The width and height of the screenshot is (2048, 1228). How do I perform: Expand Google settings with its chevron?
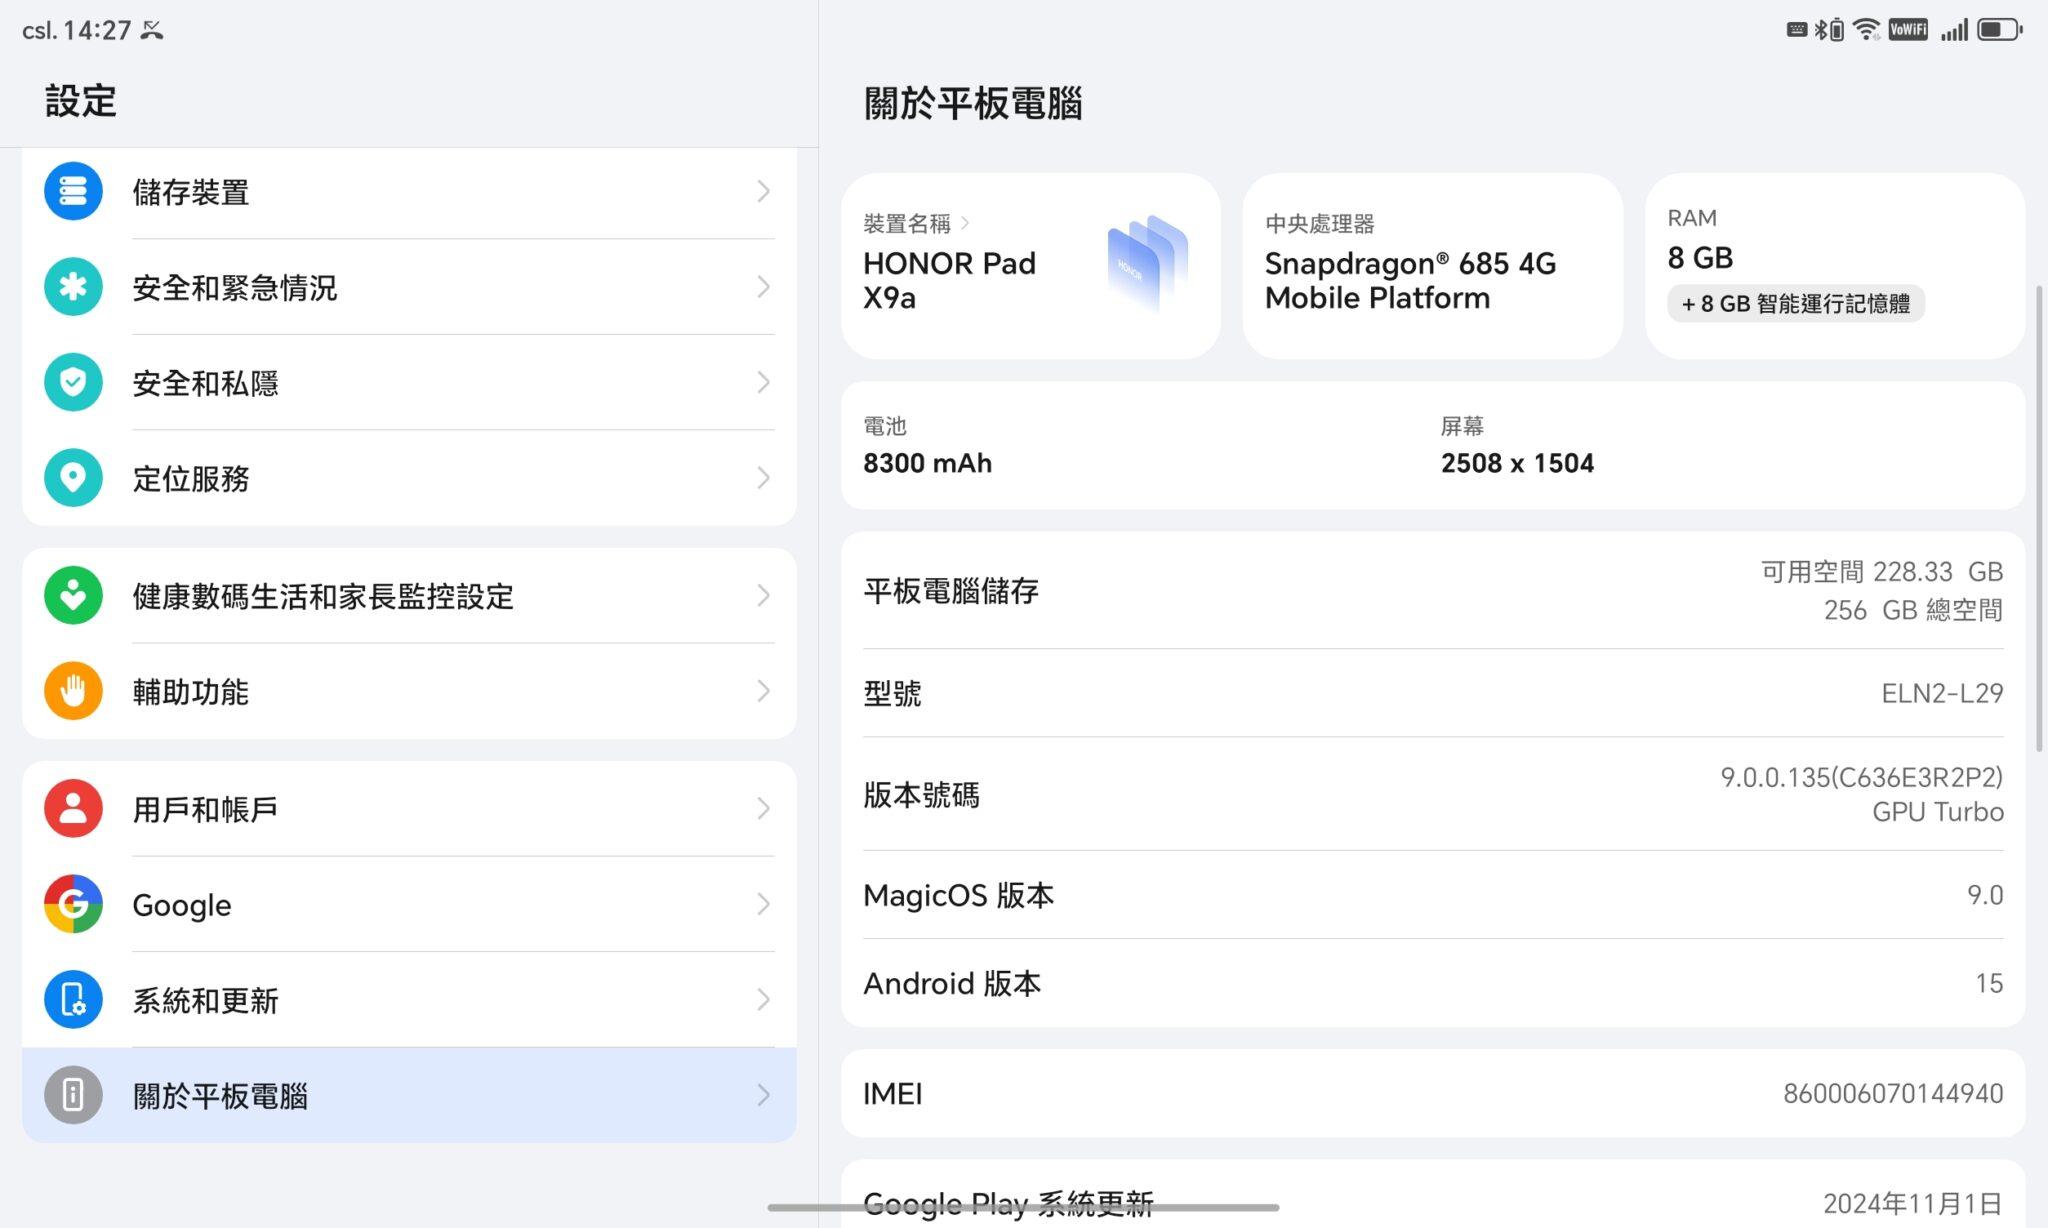coord(763,904)
